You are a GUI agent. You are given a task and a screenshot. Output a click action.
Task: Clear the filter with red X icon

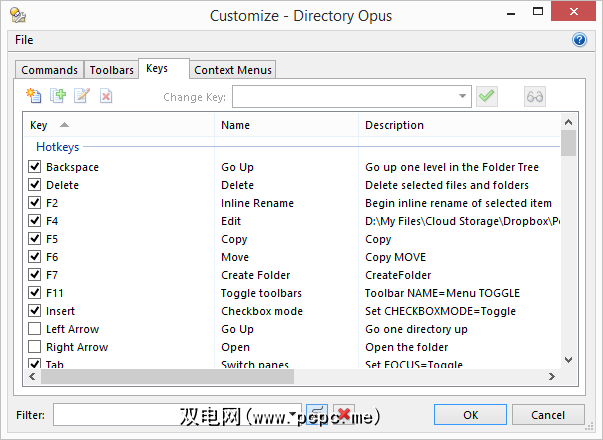click(x=344, y=414)
